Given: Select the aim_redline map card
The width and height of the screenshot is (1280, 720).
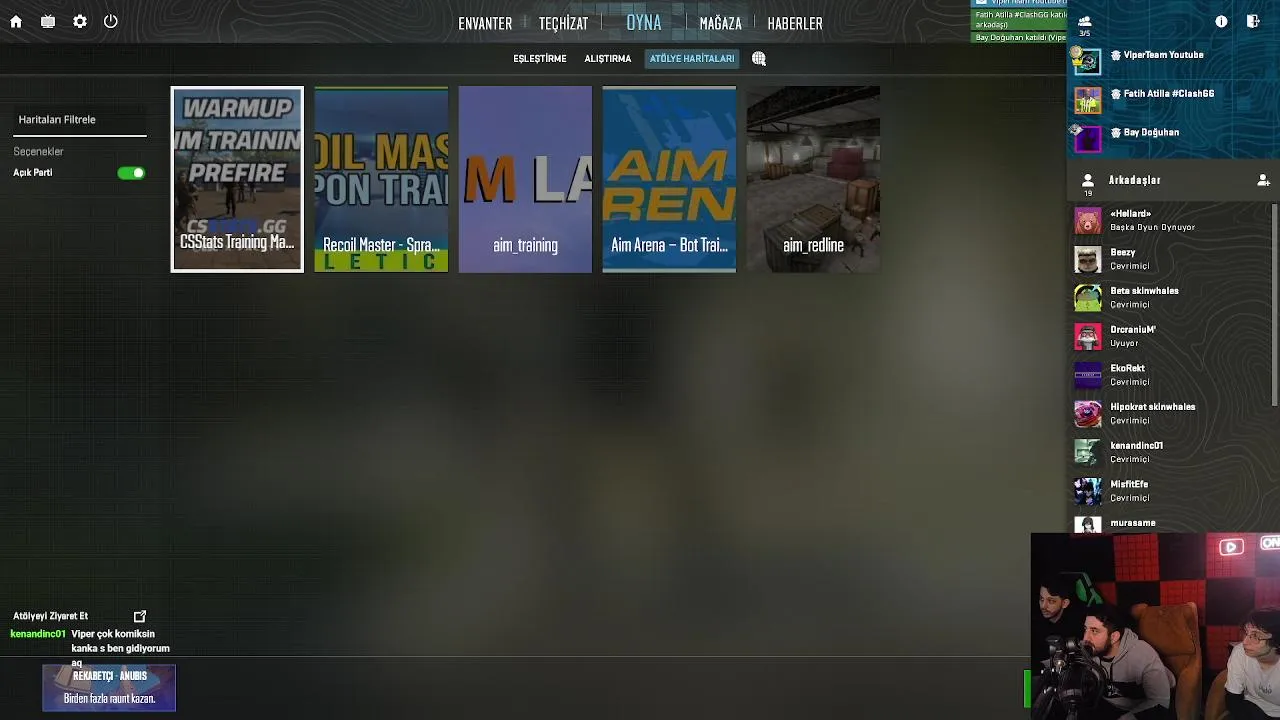Looking at the screenshot, I should (813, 179).
